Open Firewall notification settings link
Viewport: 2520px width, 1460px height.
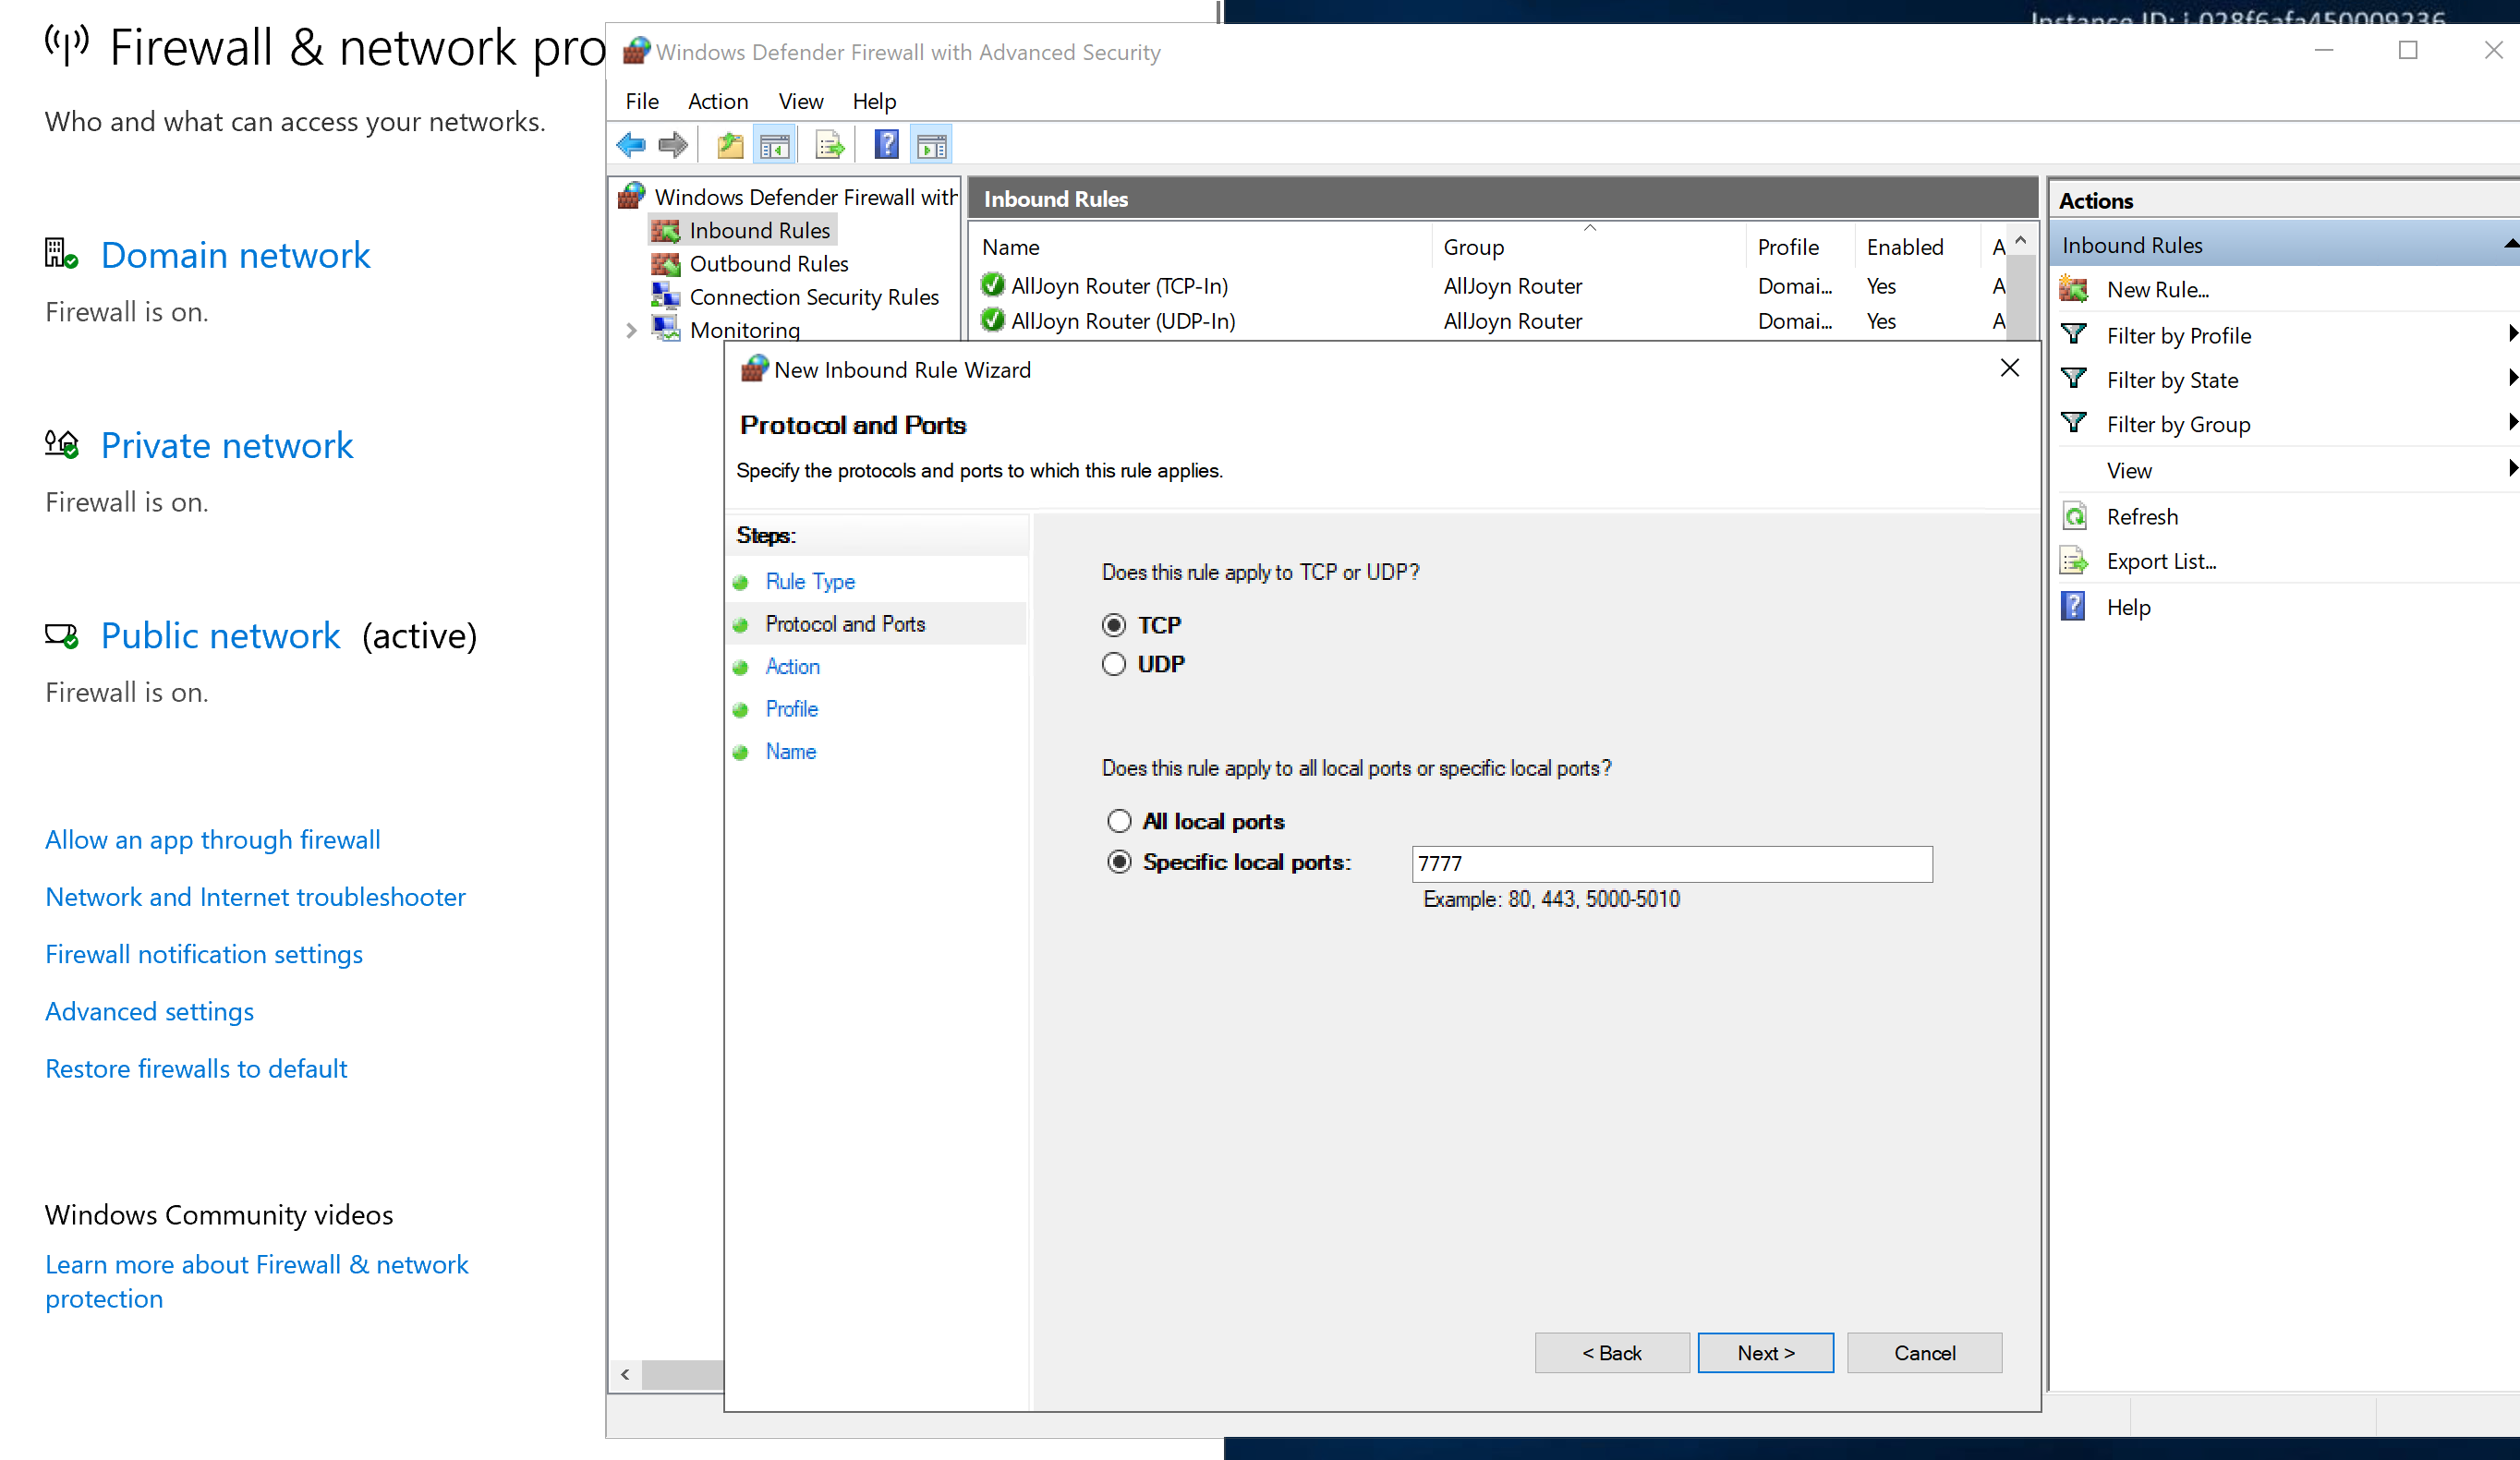point(204,954)
